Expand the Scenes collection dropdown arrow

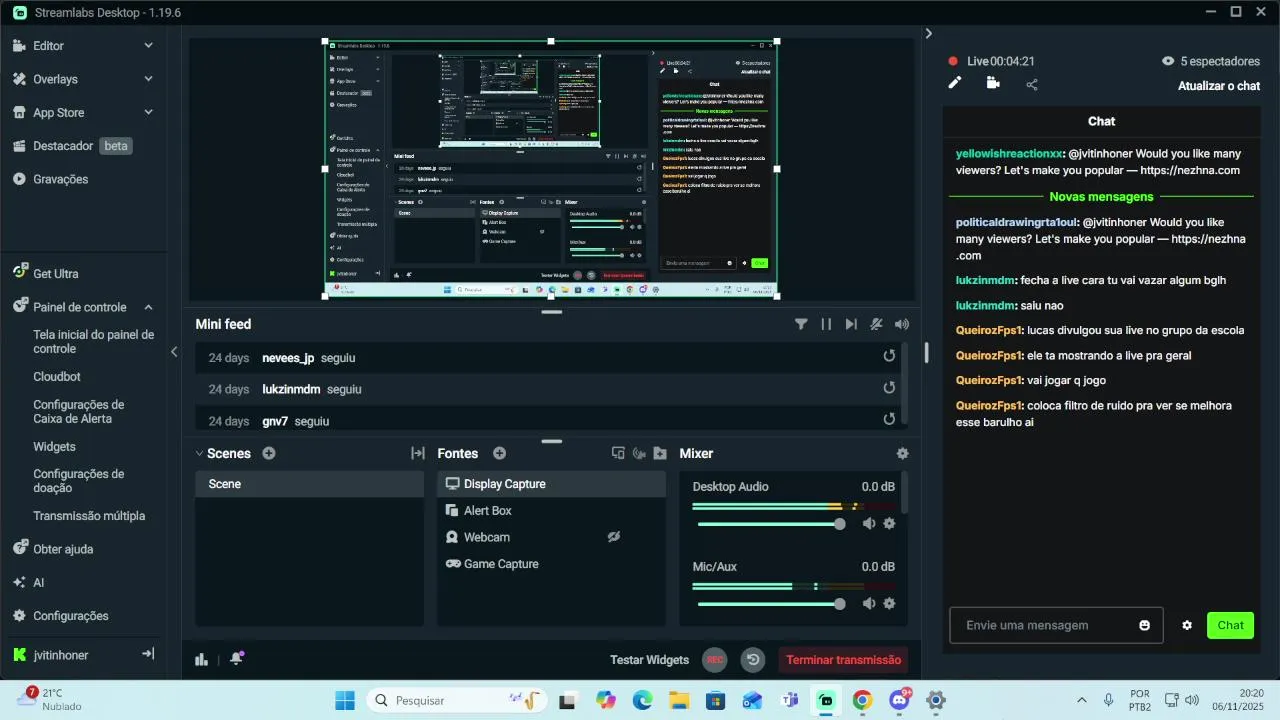pos(199,453)
